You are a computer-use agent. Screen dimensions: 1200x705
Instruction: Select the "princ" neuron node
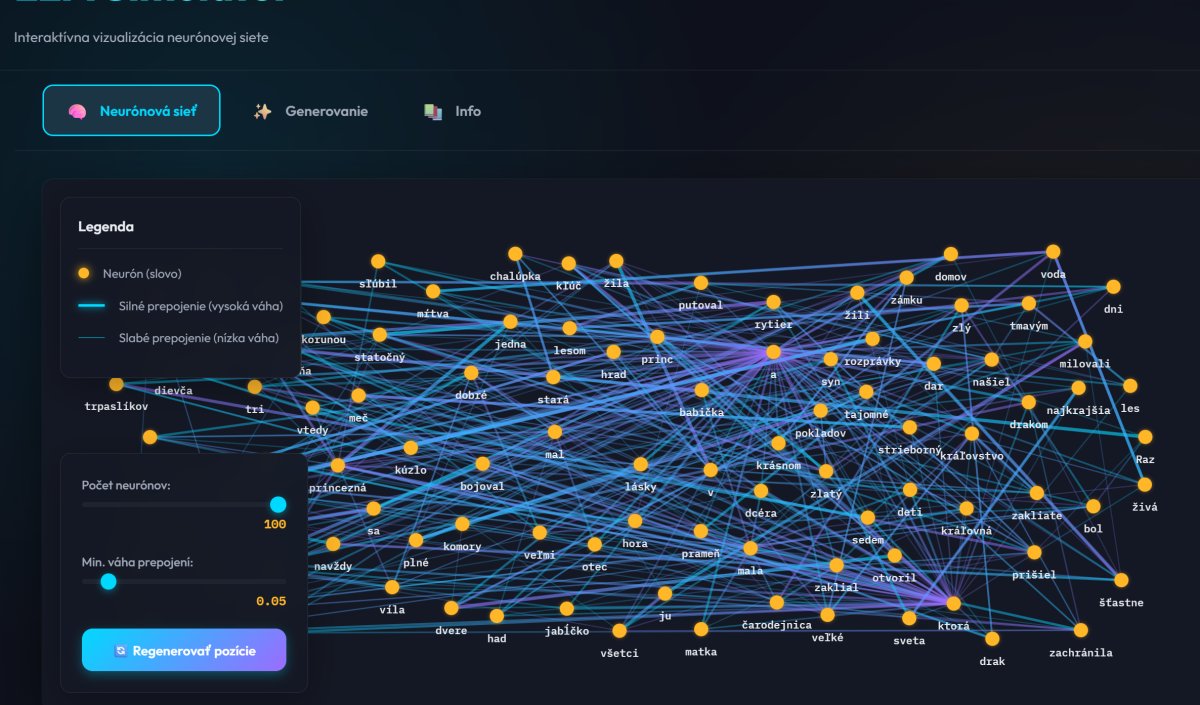657,337
